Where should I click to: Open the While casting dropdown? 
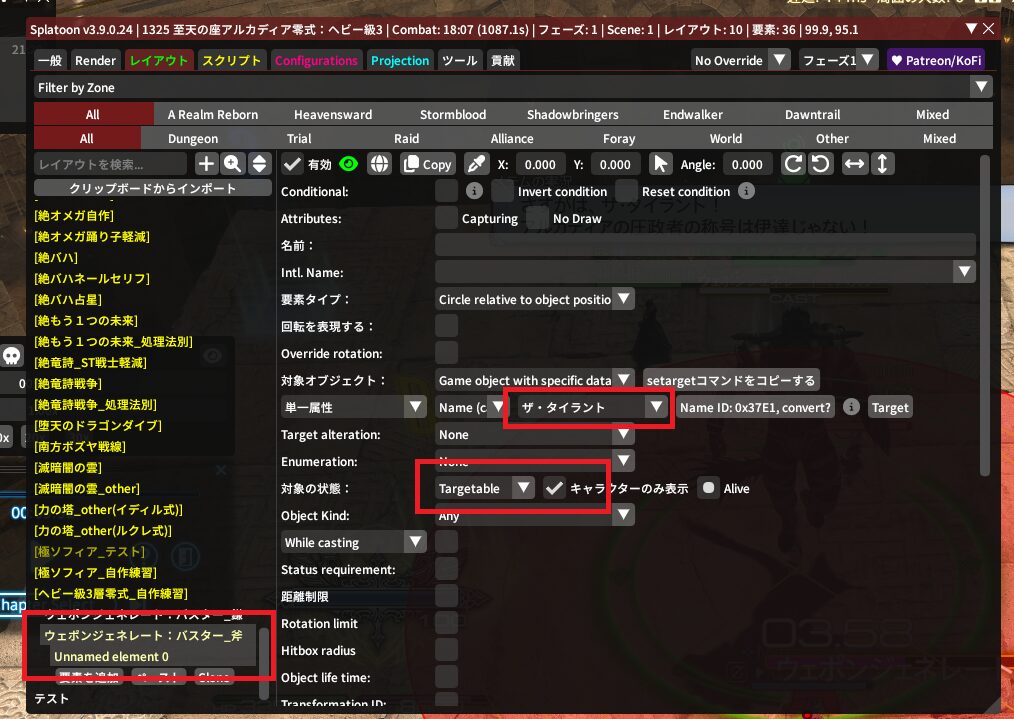(x=354, y=542)
